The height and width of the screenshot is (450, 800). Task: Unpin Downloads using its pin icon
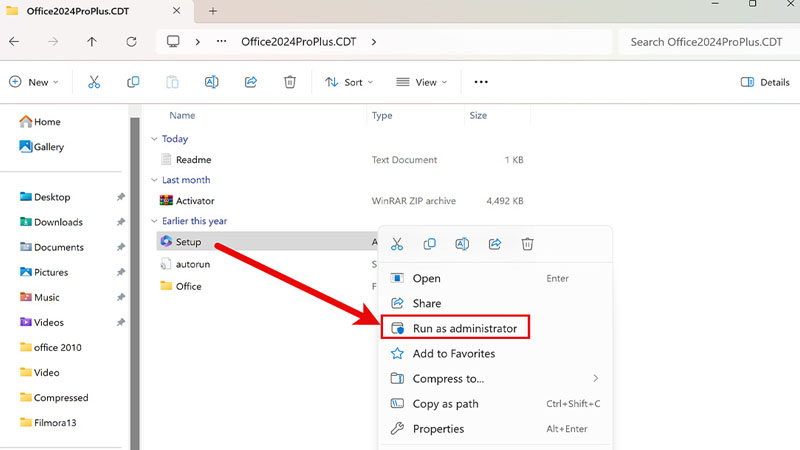[x=121, y=222]
